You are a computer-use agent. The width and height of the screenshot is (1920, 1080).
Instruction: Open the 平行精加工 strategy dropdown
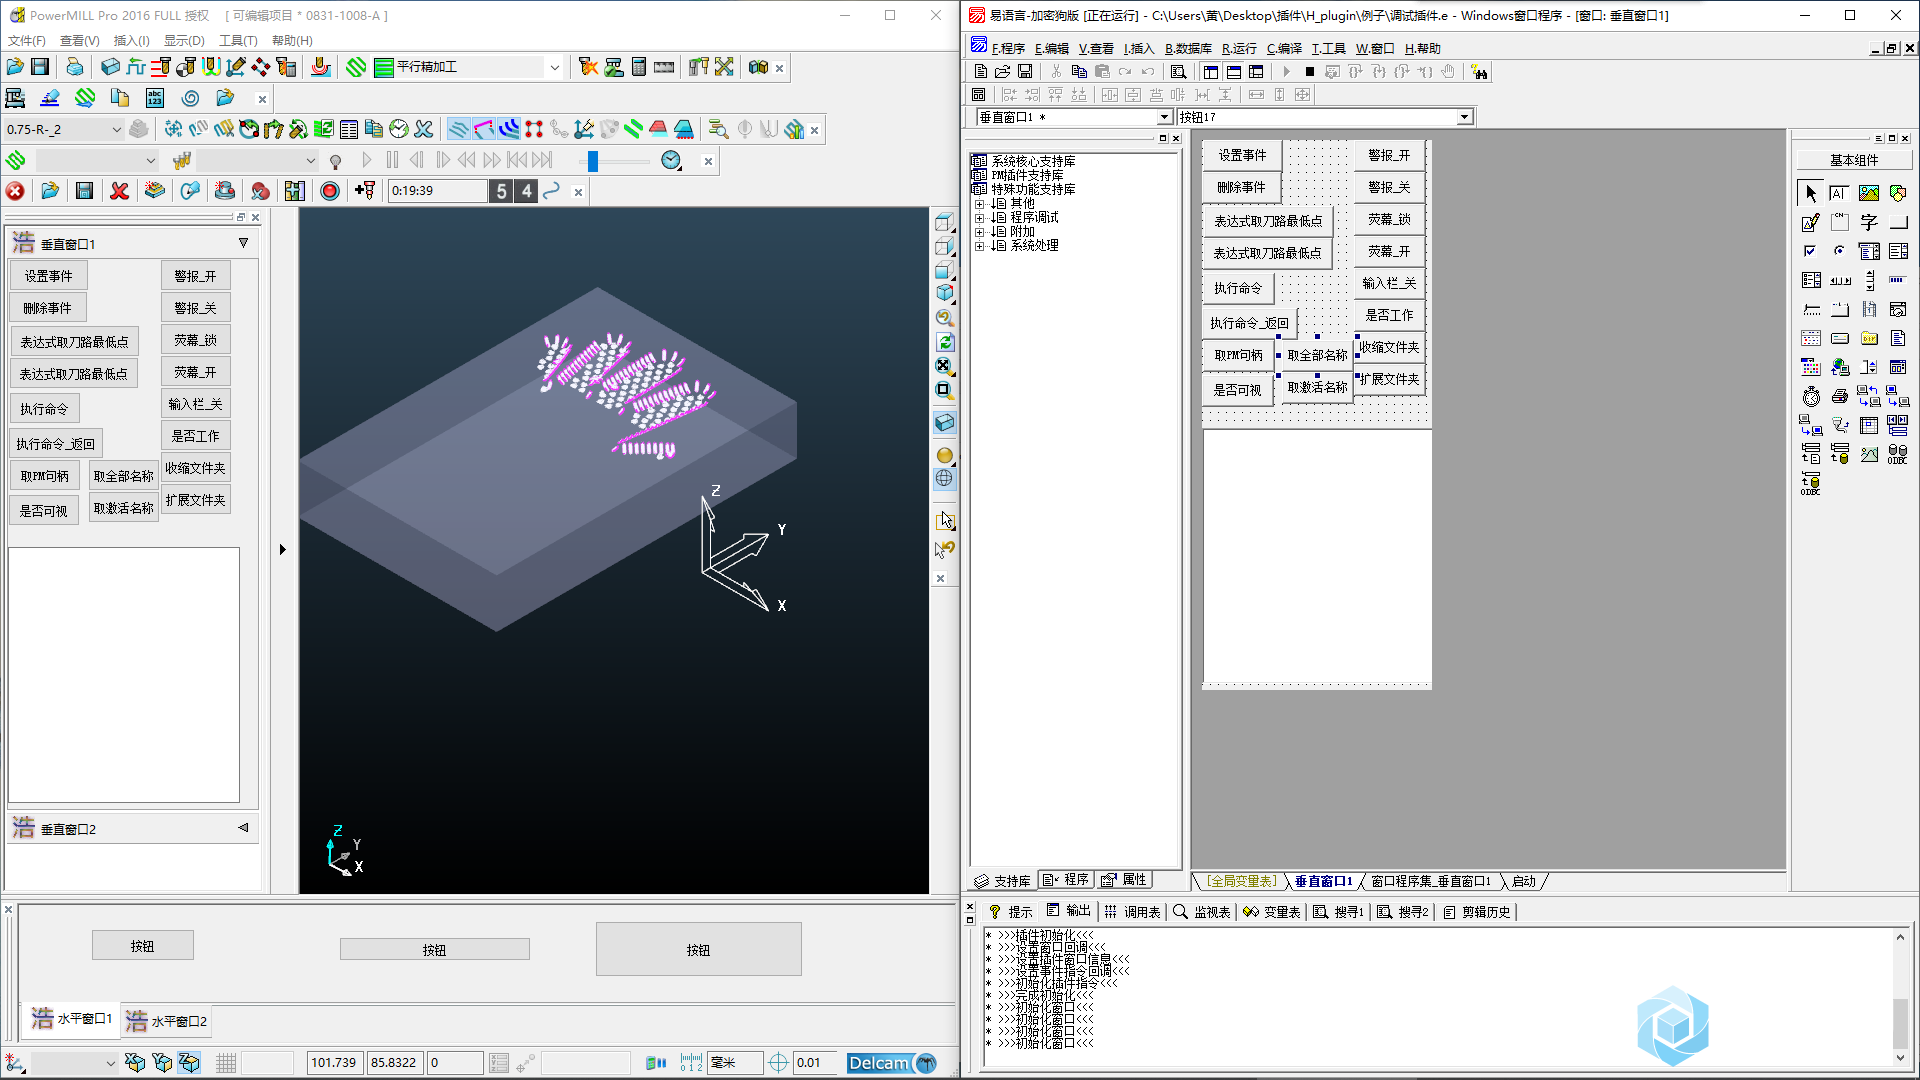click(554, 67)
